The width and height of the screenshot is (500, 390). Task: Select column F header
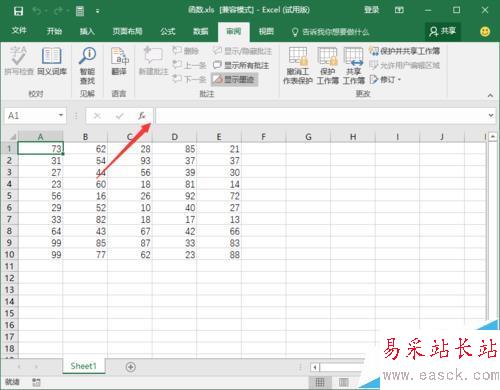click(x=263, y=137)
